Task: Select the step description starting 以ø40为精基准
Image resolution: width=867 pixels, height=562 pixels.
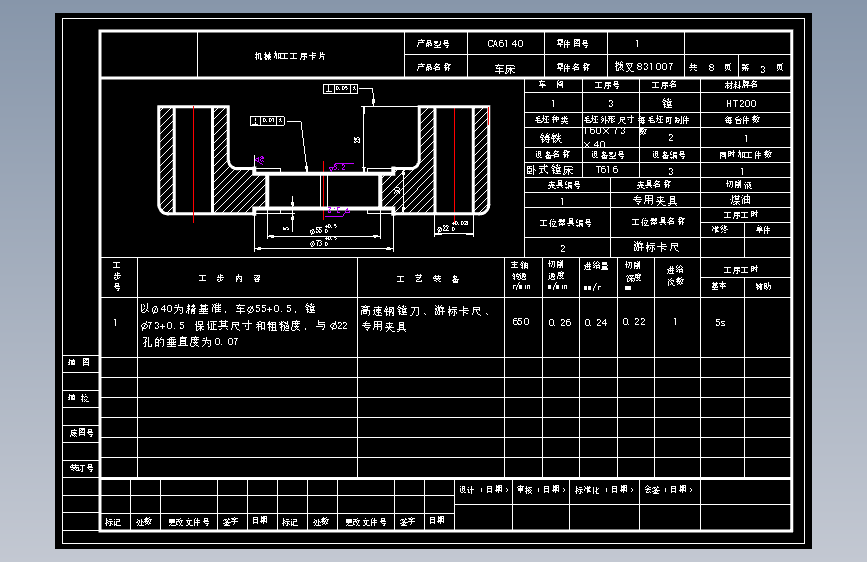Action: (244, 325)
